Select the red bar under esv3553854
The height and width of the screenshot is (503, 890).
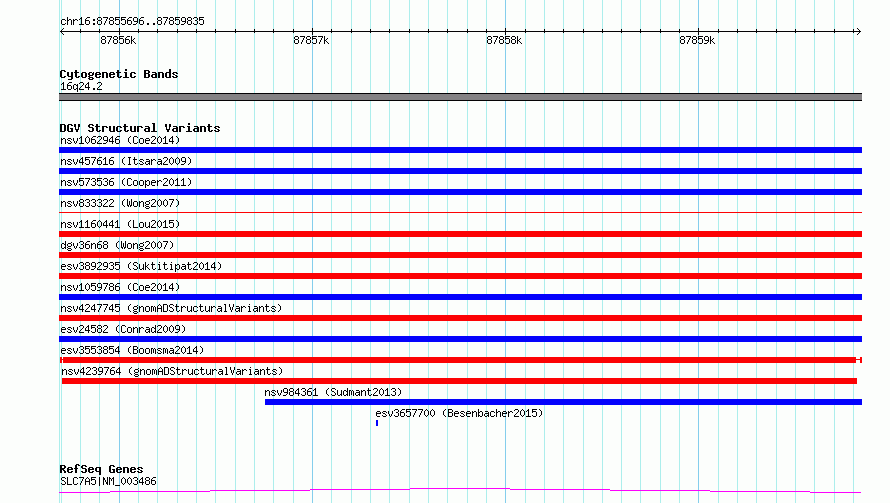click(460, 360)
